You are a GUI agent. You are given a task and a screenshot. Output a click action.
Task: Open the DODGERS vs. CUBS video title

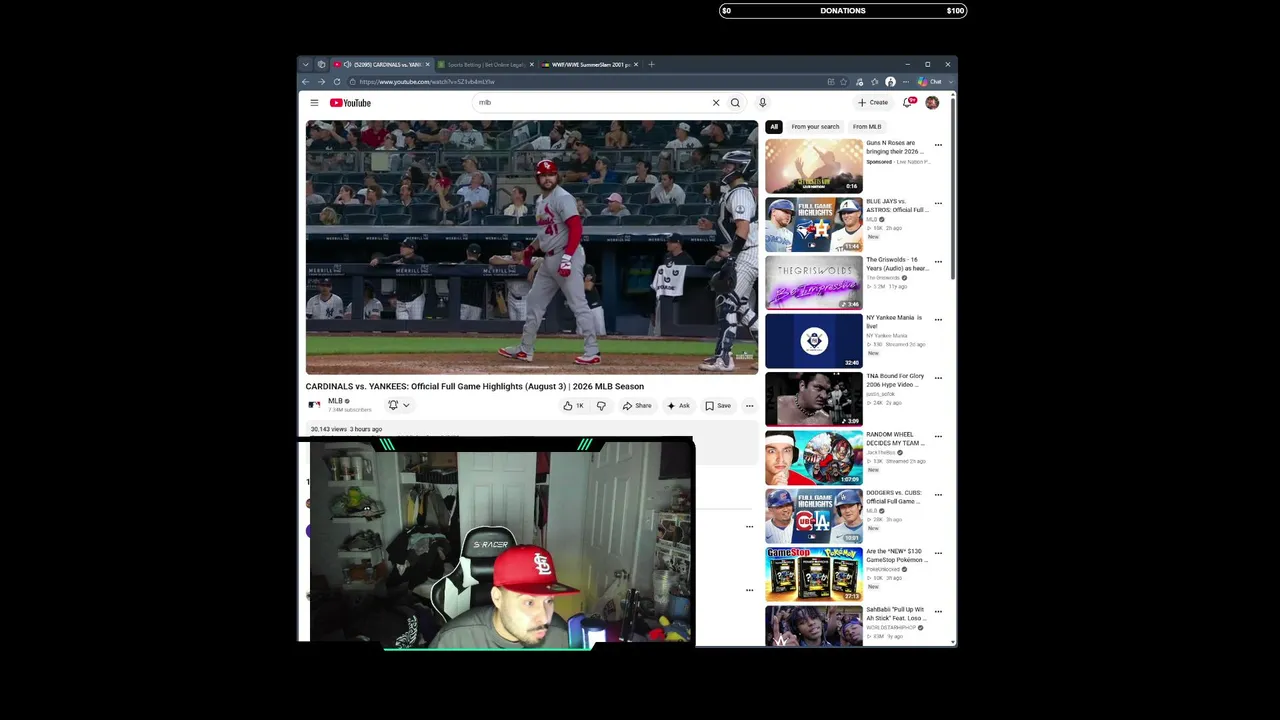coord(897,497)
